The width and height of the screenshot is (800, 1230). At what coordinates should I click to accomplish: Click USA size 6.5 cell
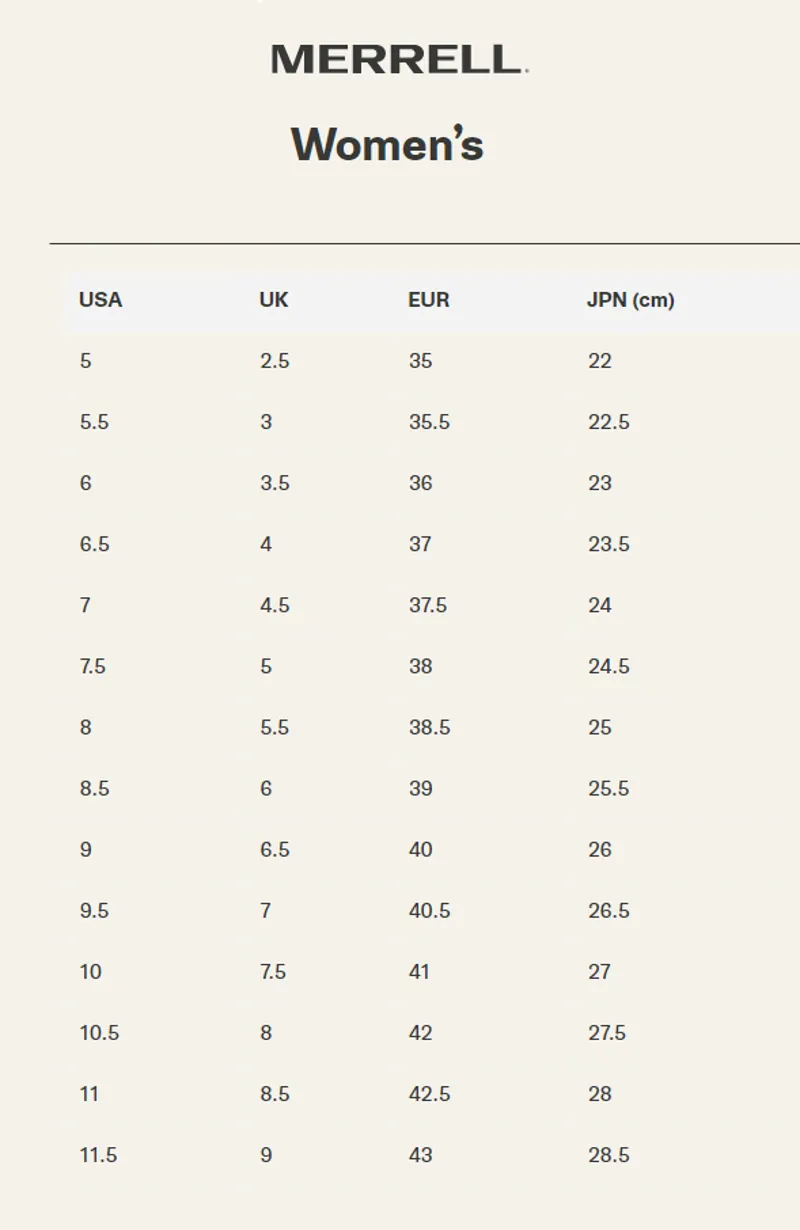coord(94,544)
